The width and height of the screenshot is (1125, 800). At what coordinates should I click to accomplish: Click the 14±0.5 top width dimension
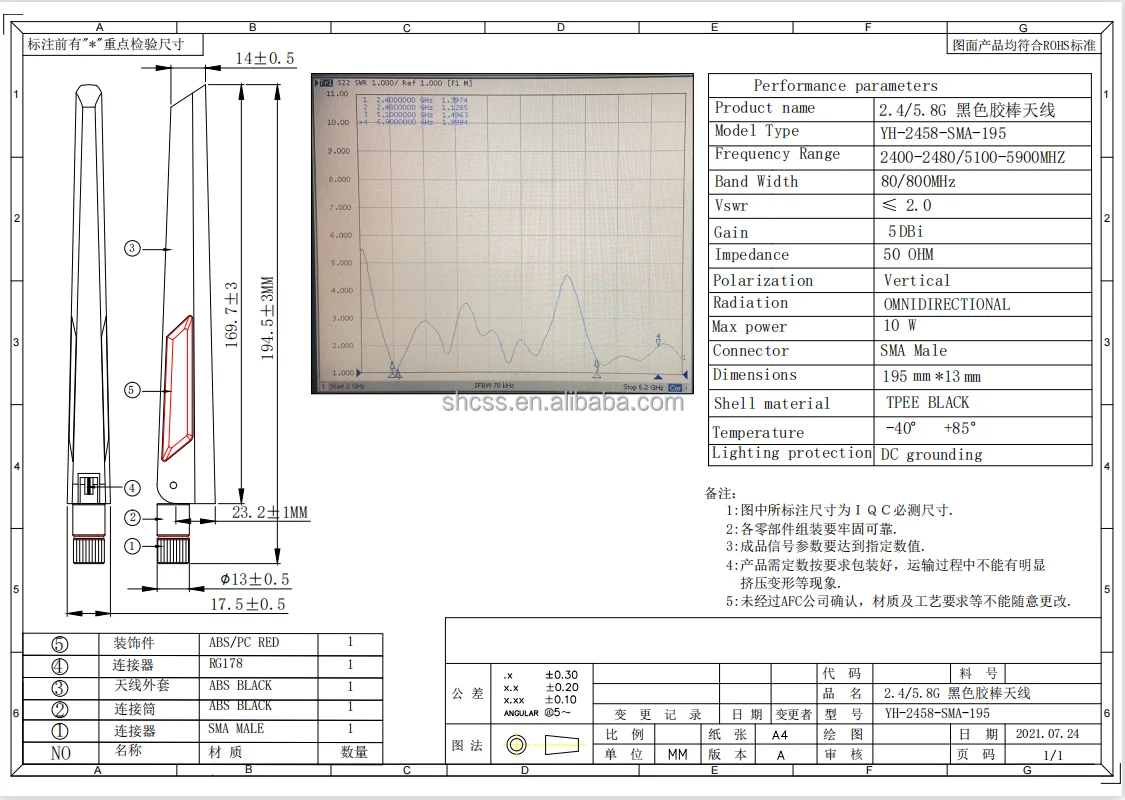[264, 59]
